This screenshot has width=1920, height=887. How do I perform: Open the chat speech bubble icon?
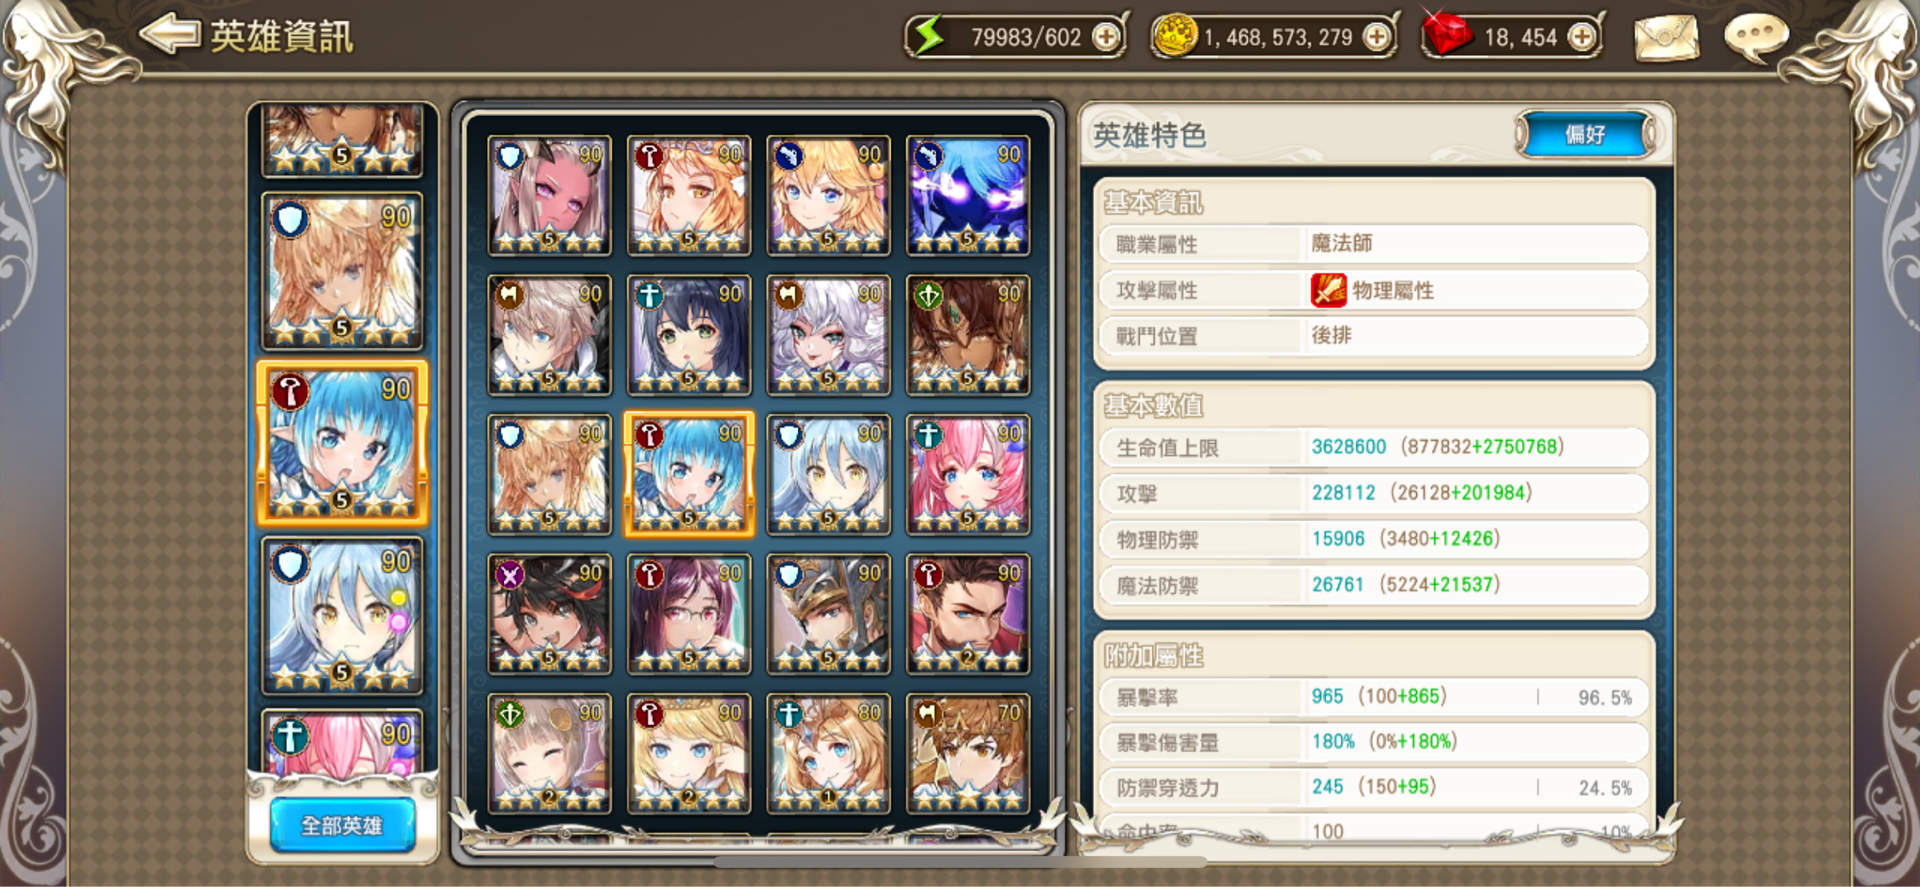click(x=1757, y=36)
